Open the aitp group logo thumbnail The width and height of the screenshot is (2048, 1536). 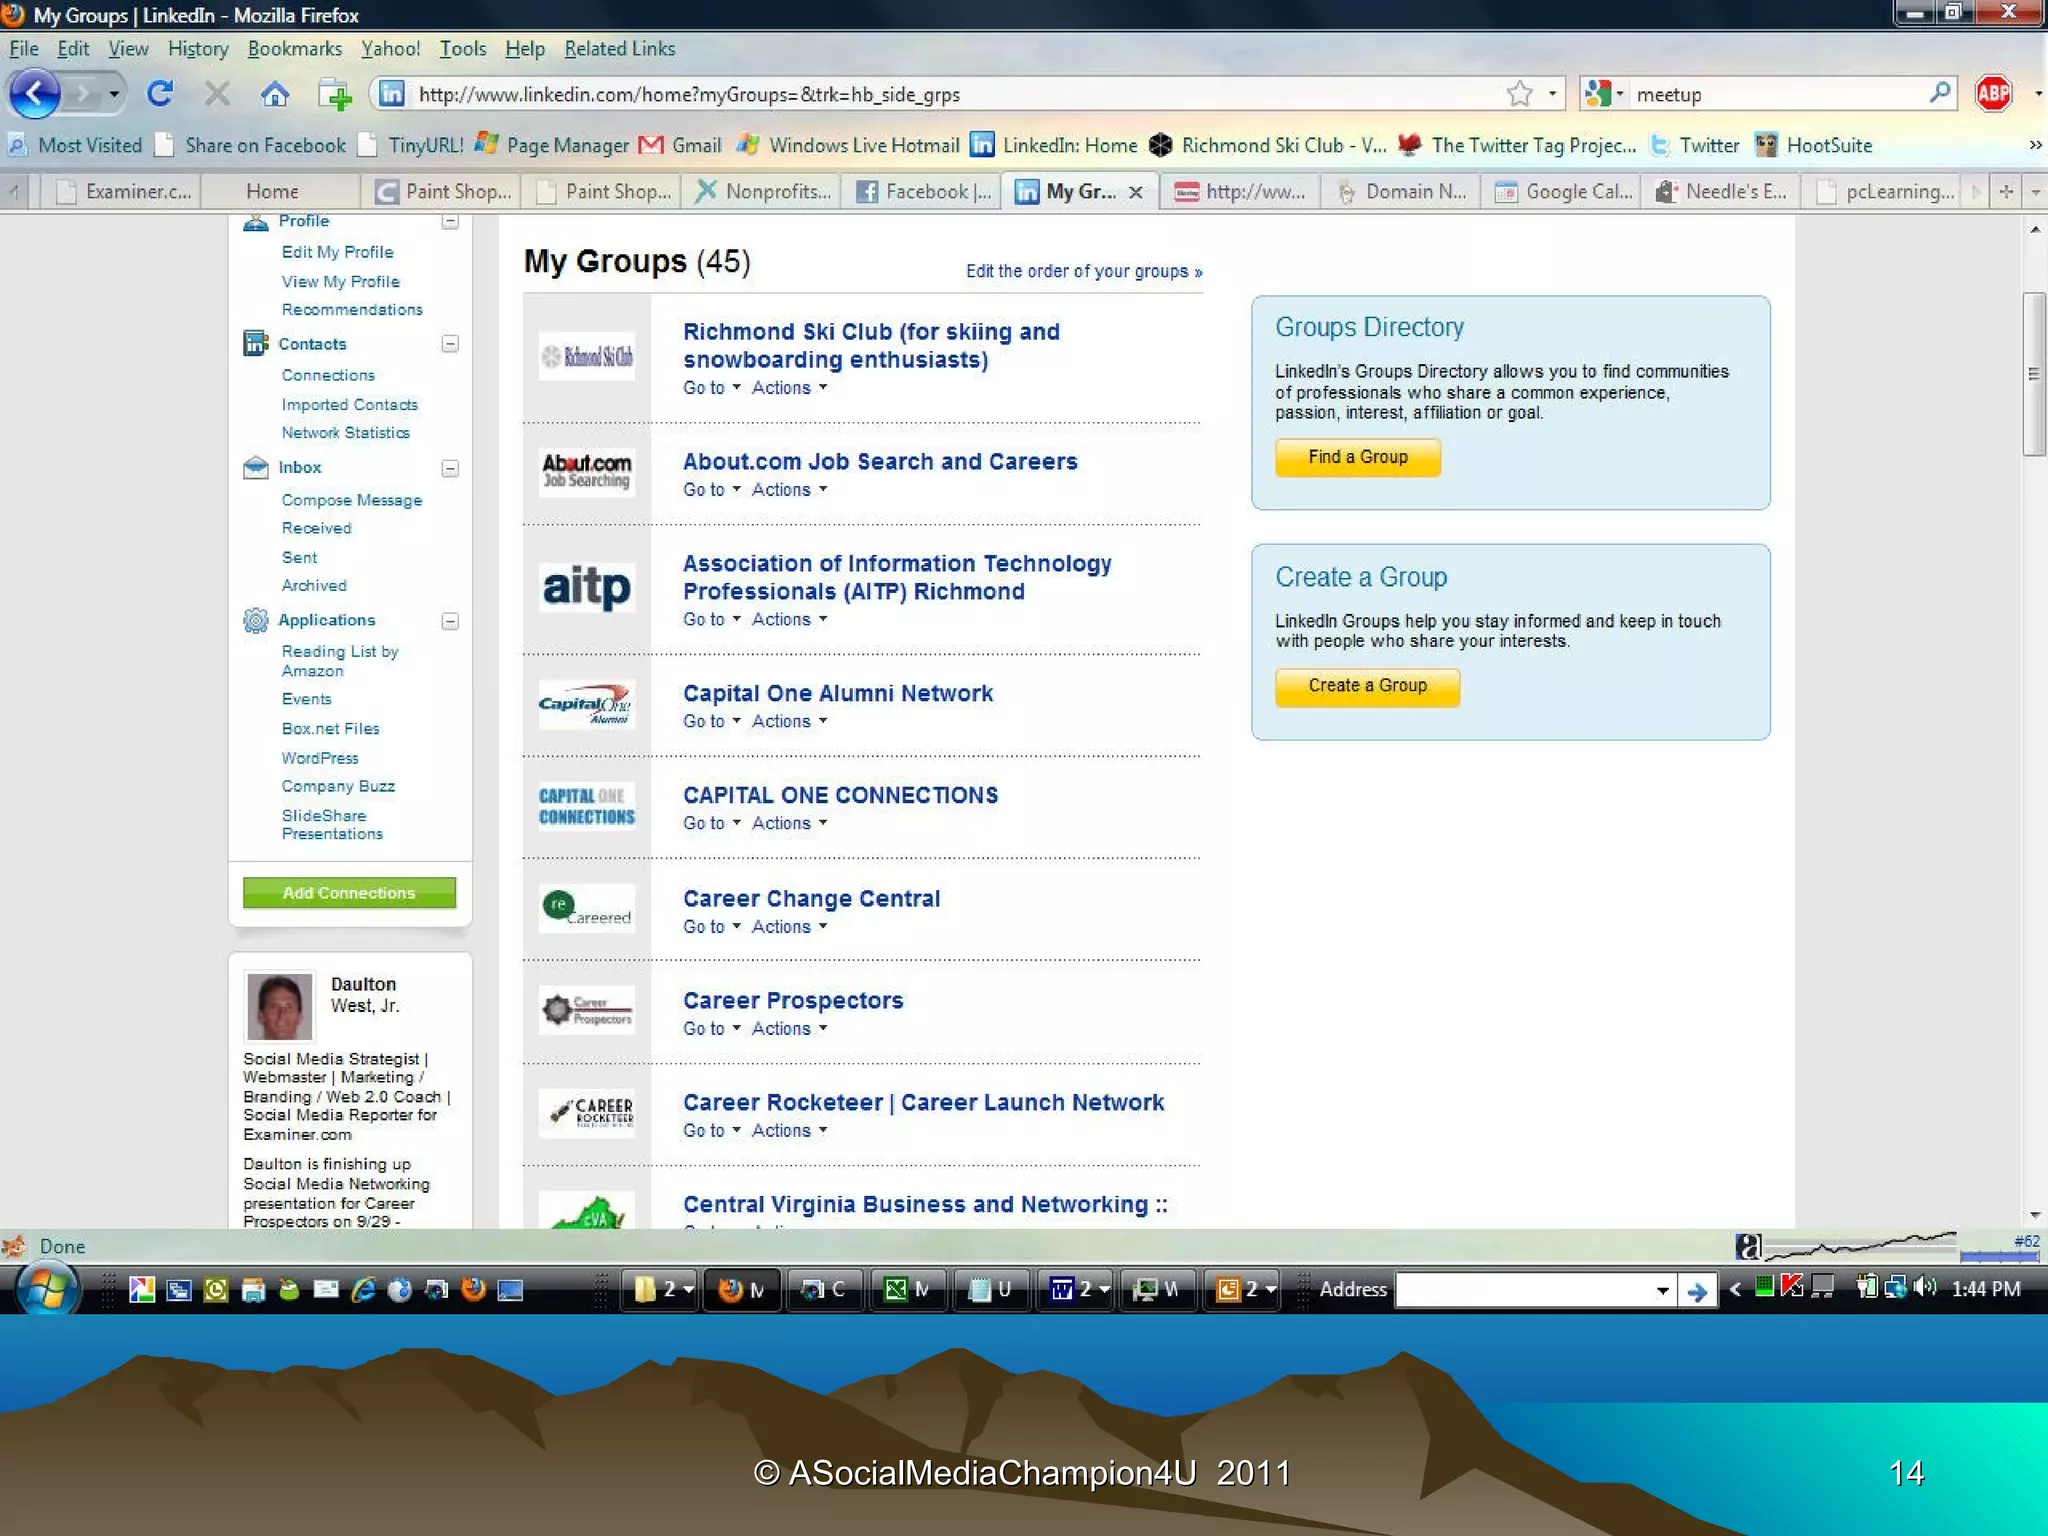(x=587, y=588)
